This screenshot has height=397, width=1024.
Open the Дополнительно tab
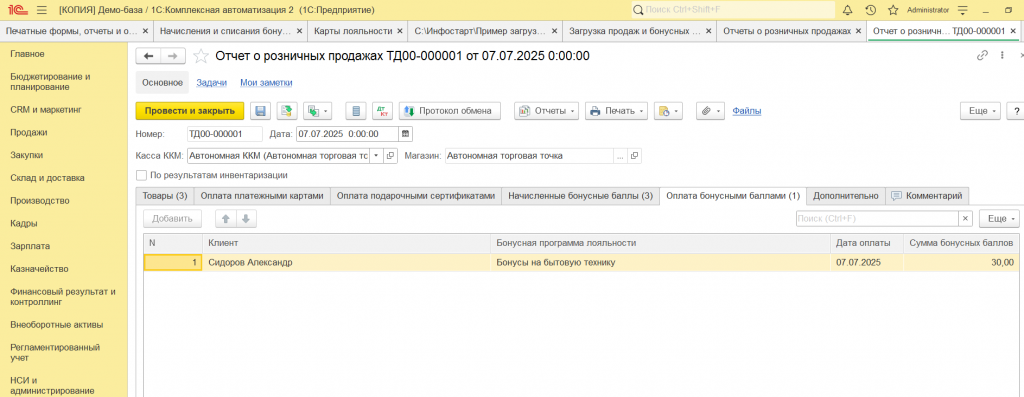coord(846,196)
